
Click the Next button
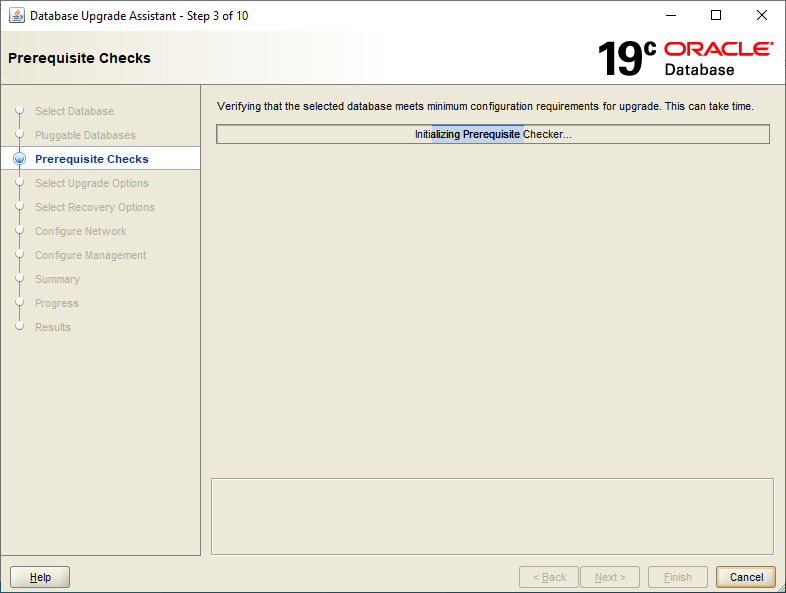(x=610, y=577)
